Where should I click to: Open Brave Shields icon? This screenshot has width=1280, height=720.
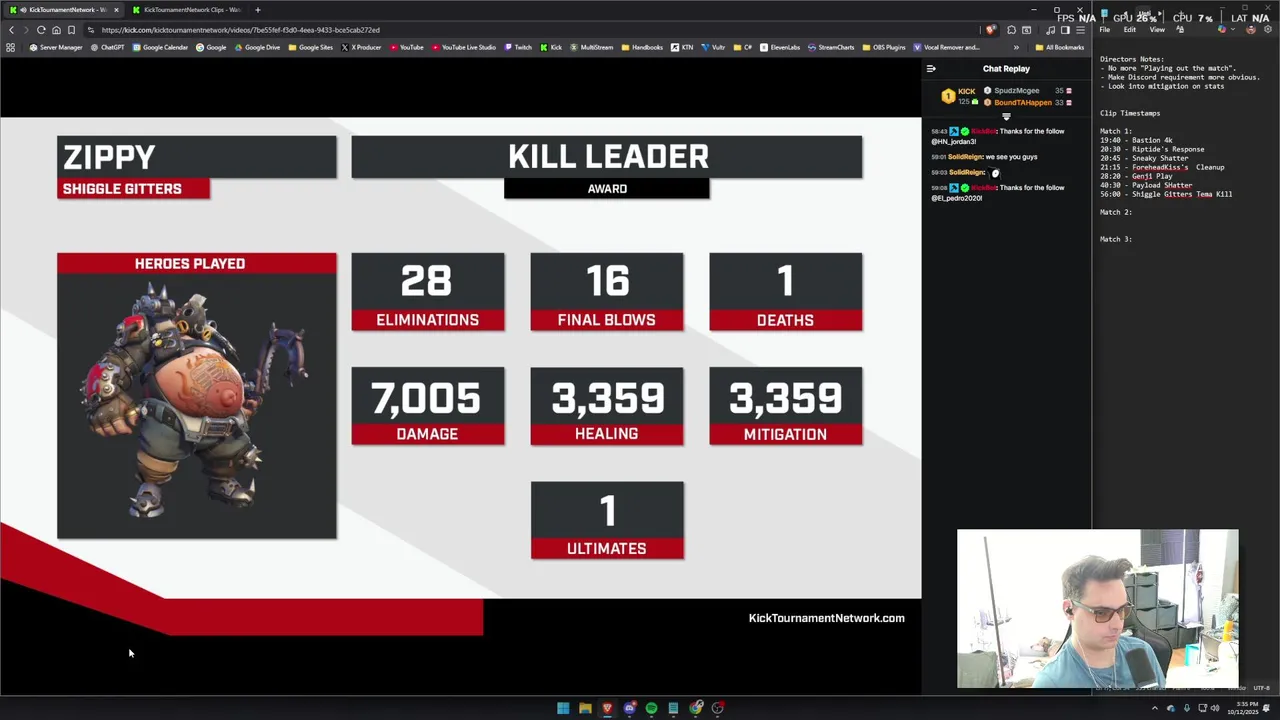991,30
